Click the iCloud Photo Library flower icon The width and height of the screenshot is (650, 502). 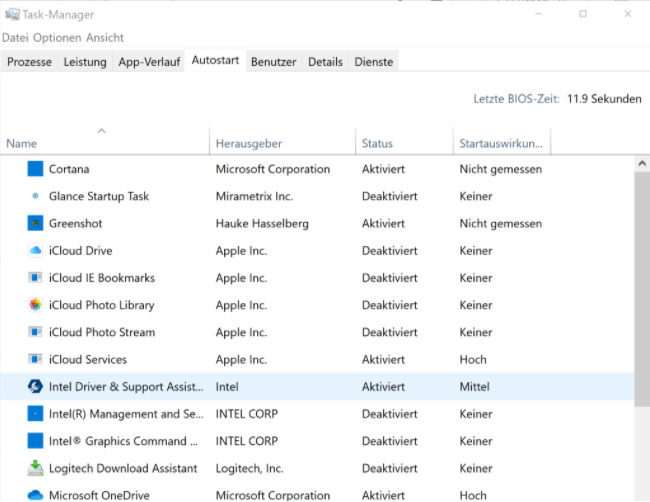(x=35, y=305)
